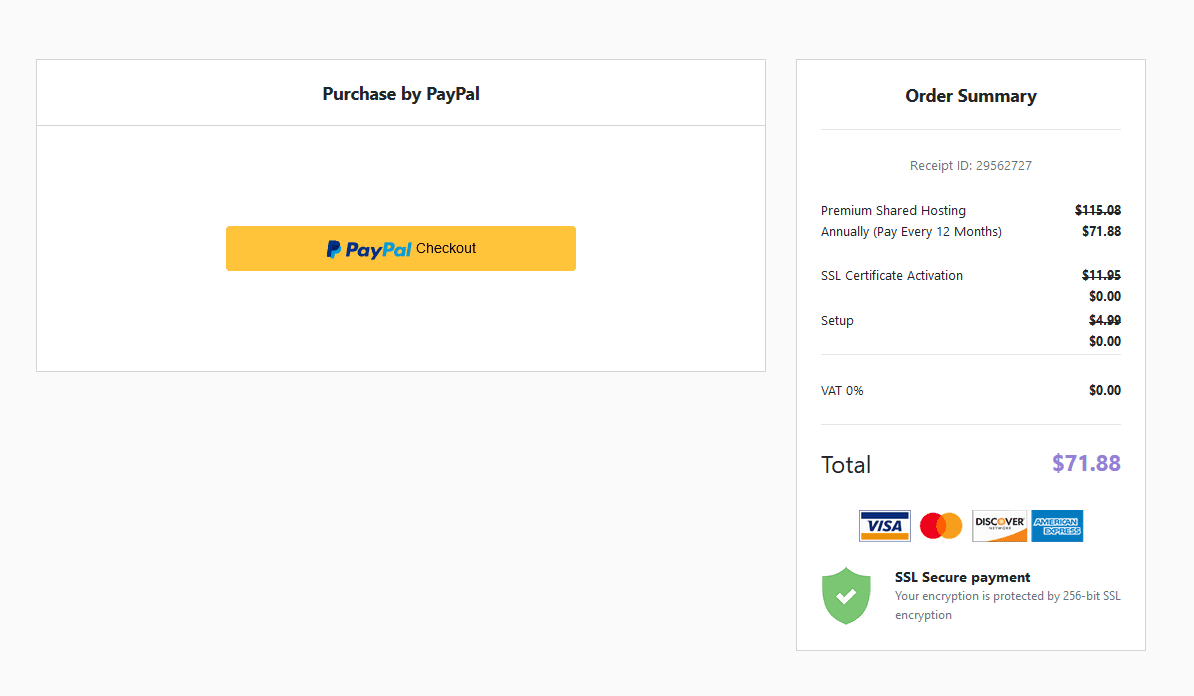Click the purple $71.88 total amount

coord(1086,463)
